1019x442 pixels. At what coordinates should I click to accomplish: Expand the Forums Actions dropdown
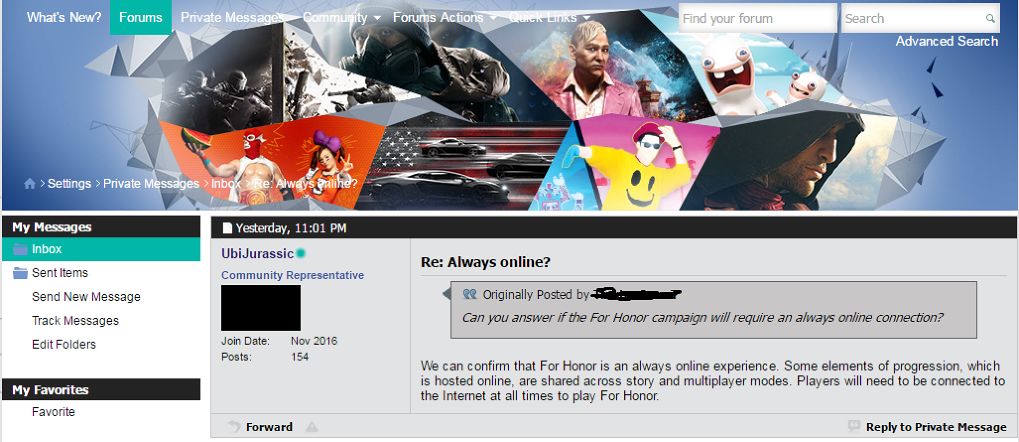pyautogui.click(x=445, y=18)
